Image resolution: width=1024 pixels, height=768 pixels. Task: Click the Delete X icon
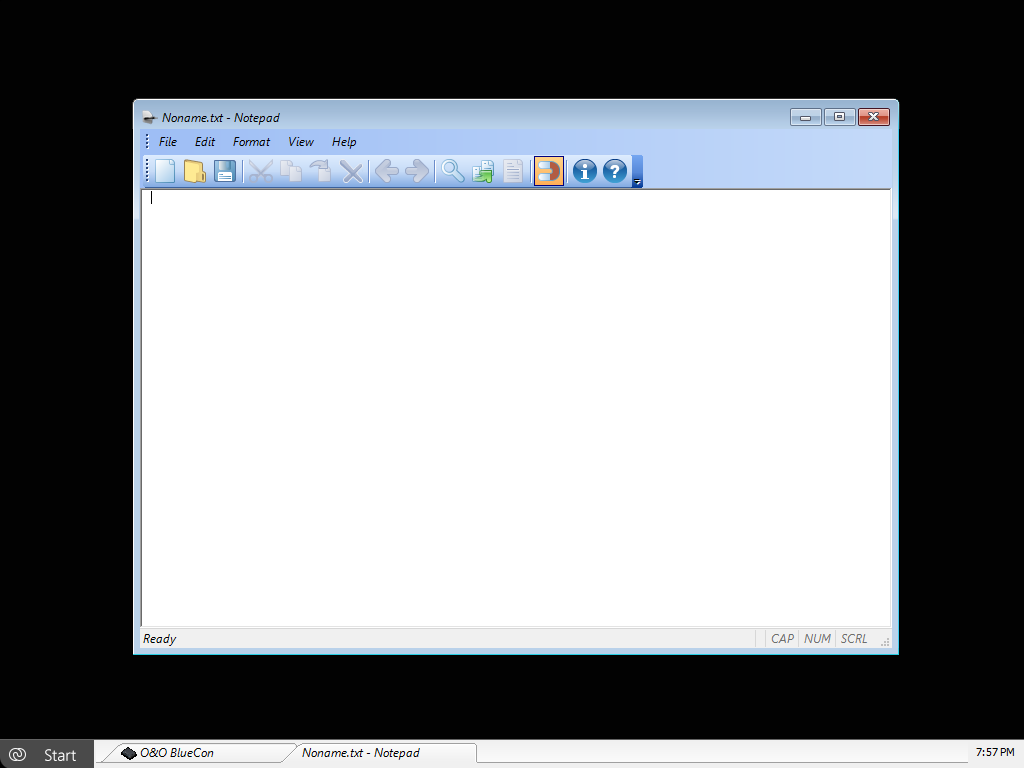point(351,171)
